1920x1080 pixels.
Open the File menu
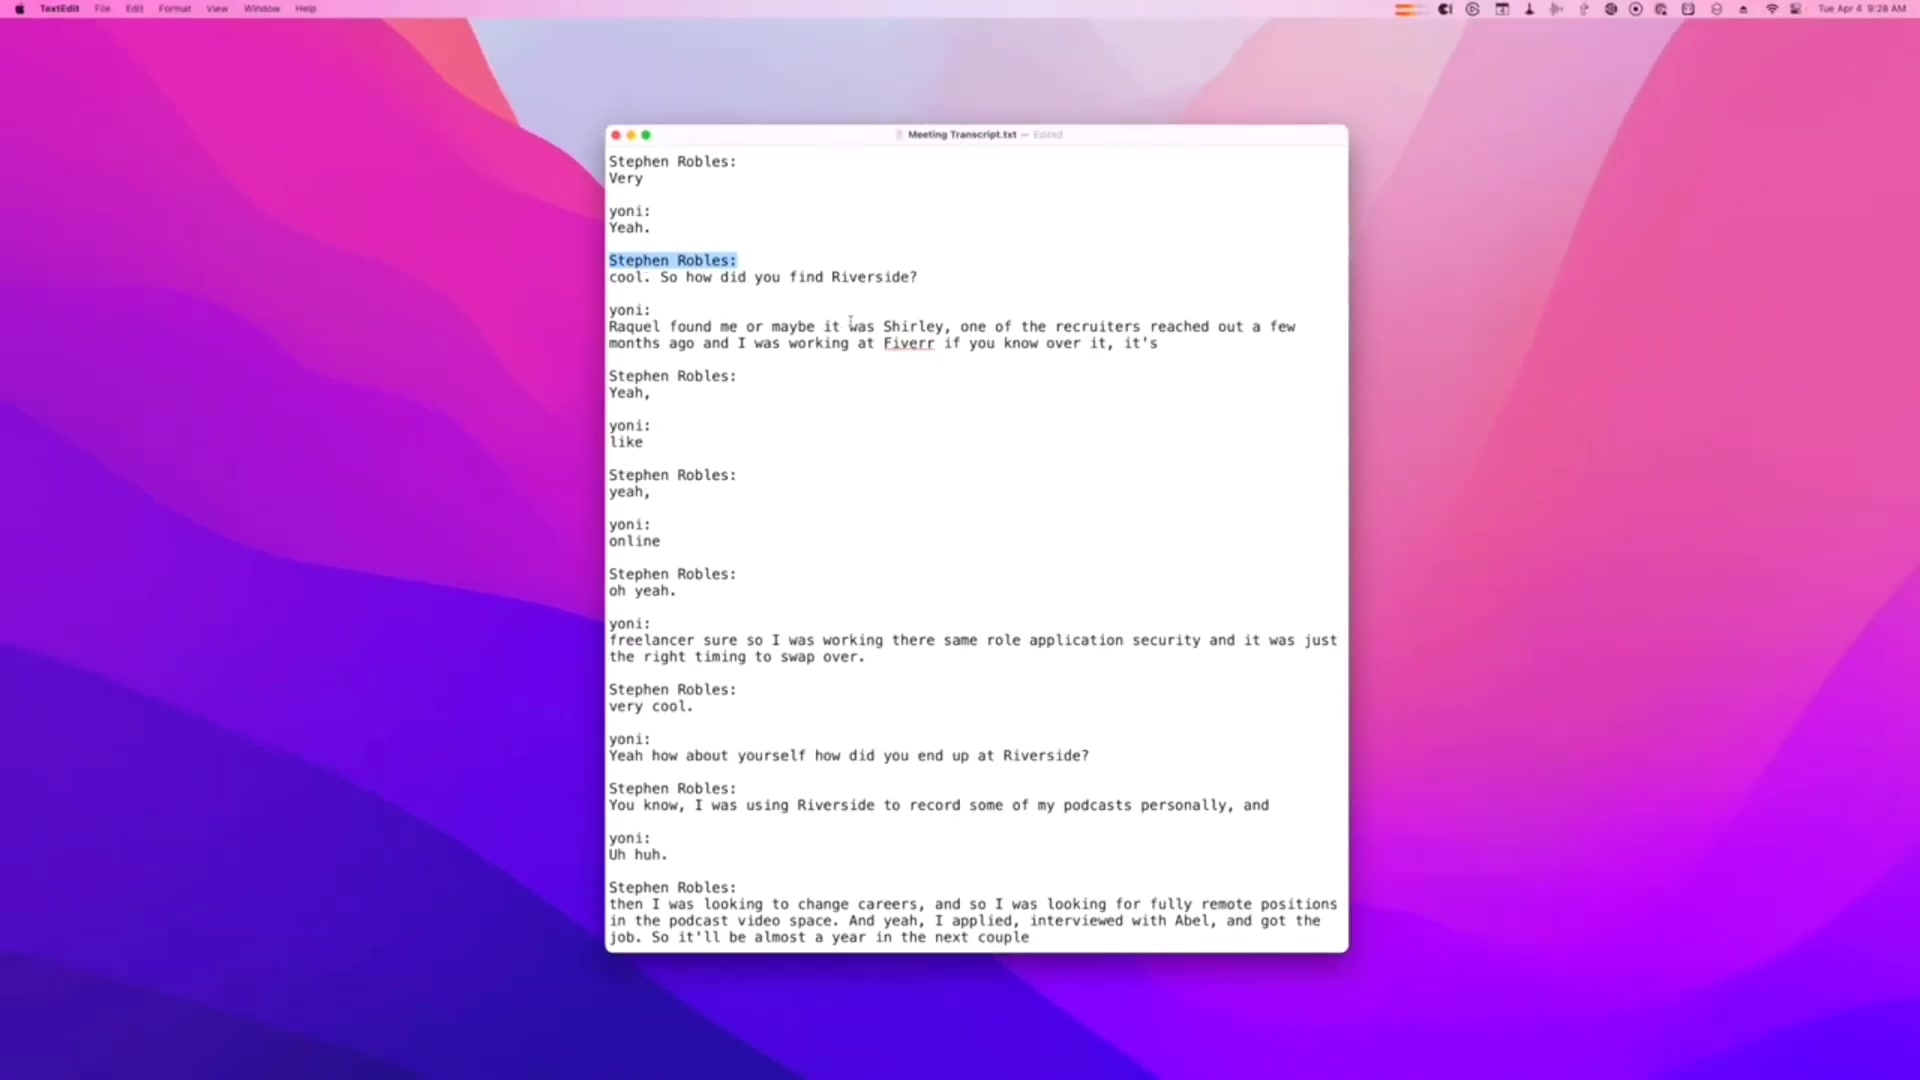[x=102, y=9]
